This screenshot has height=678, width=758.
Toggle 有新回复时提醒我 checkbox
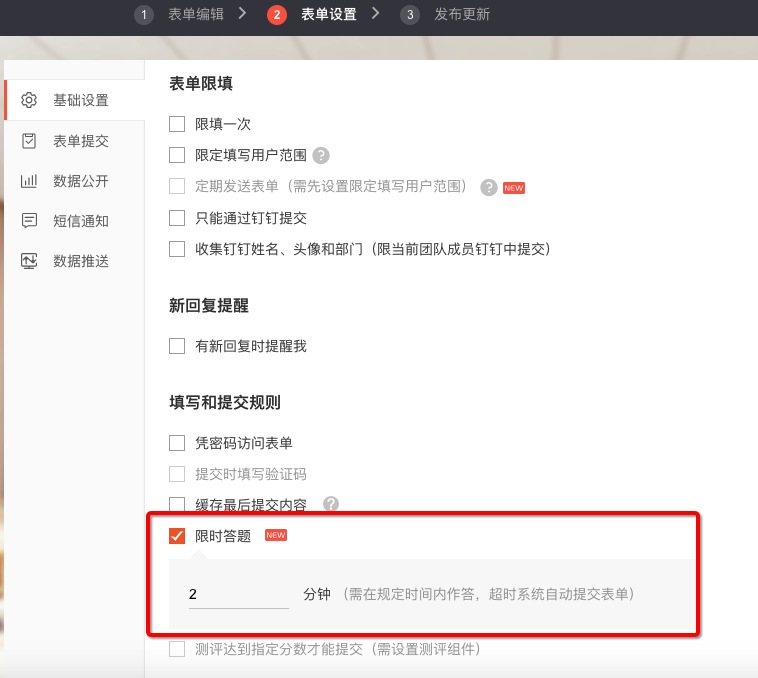click(177, 346)
